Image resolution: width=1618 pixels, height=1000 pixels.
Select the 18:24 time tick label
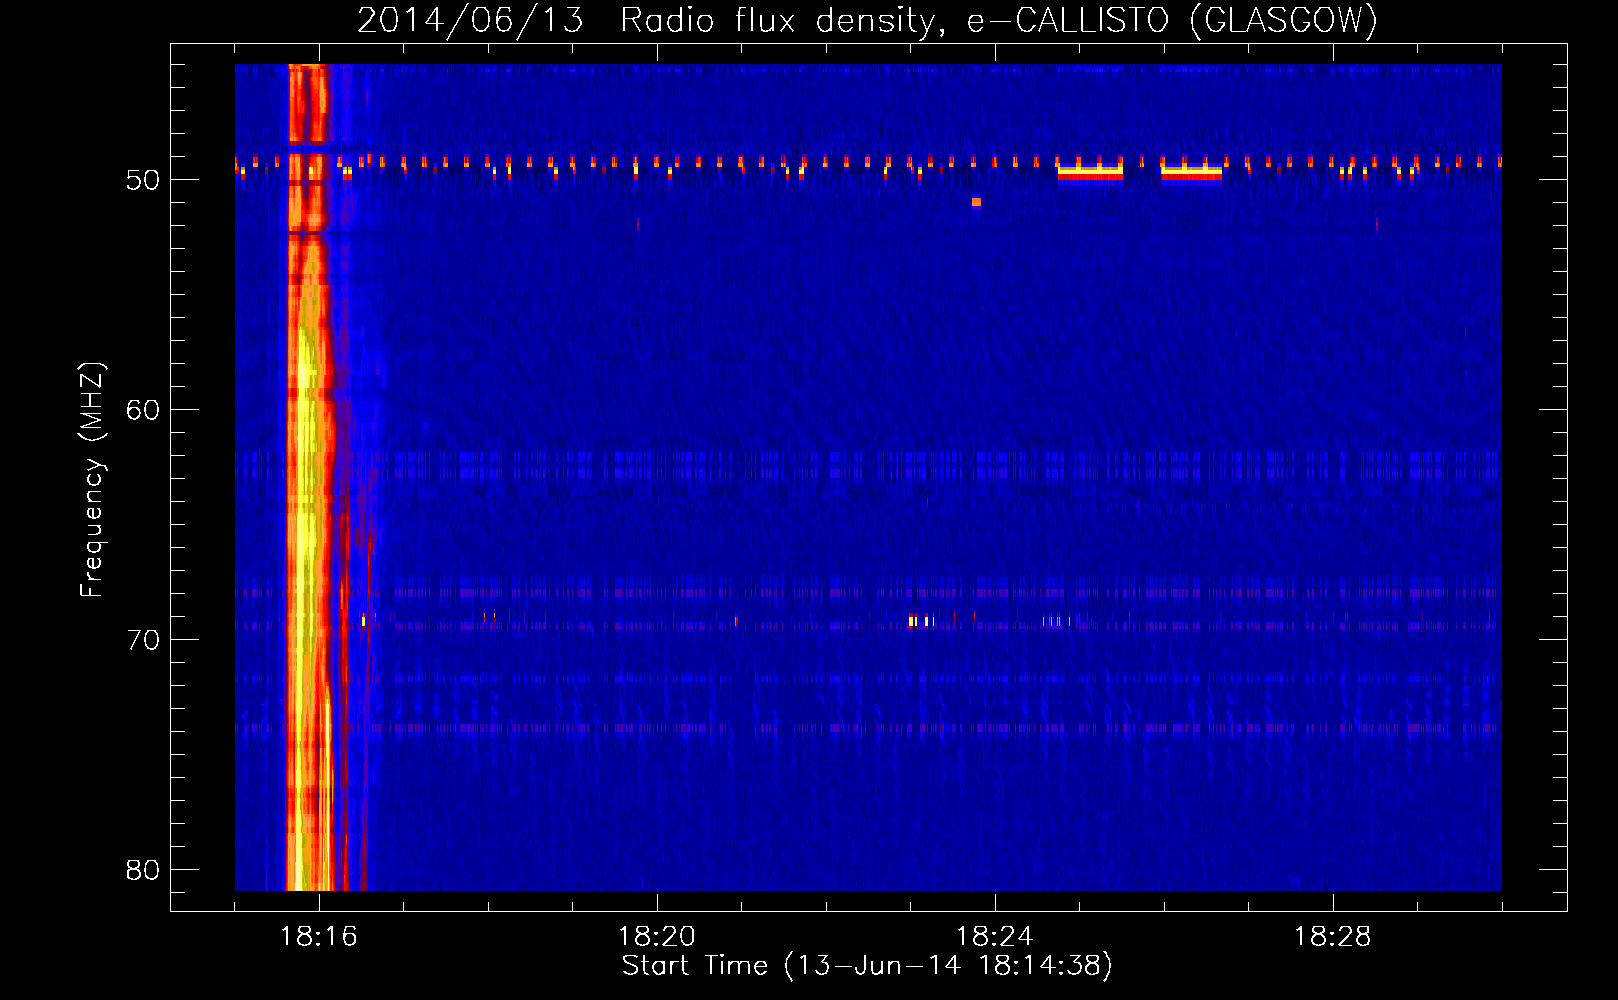pos(995,937)
